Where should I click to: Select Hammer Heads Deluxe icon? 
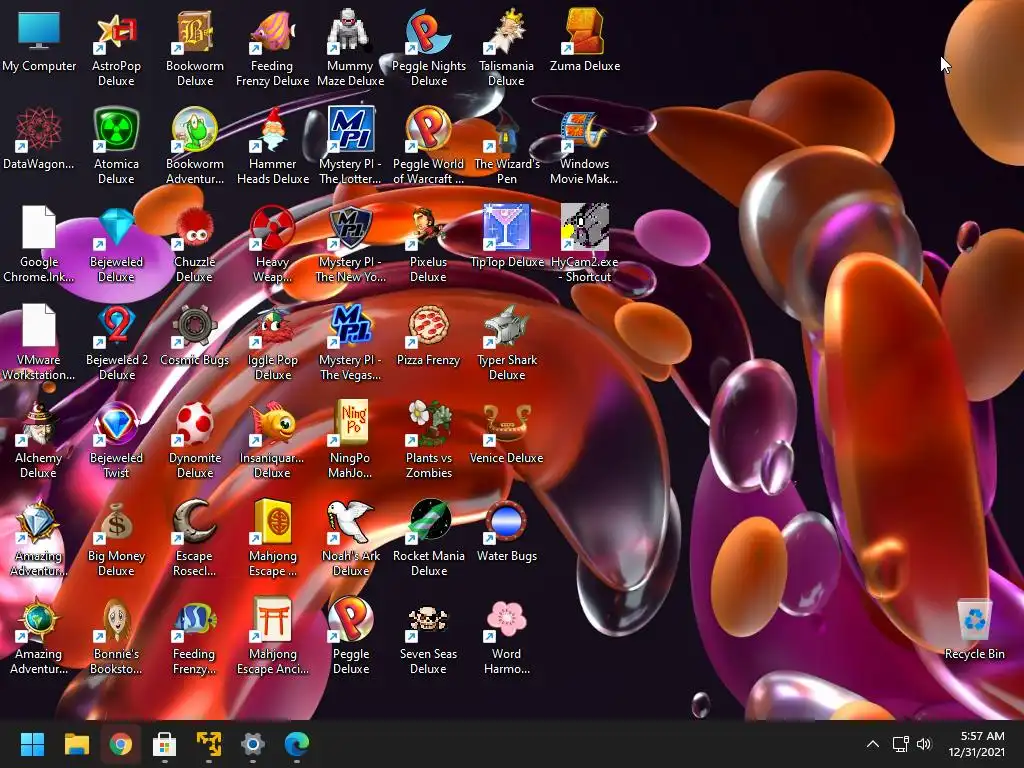[x=272, y=129]
